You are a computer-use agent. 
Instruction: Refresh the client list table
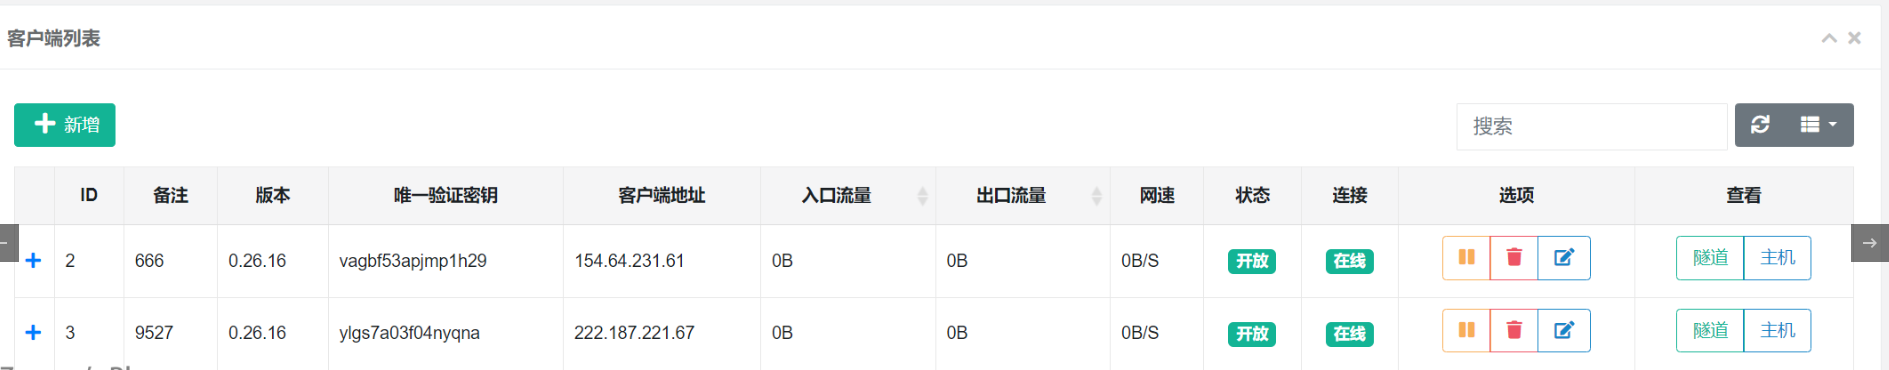[1760, 125]
